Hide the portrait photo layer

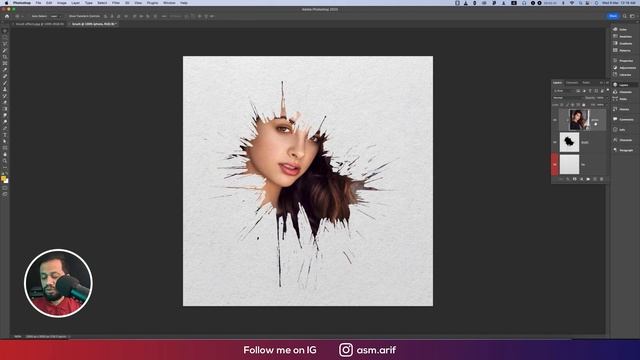coord(555,120)
